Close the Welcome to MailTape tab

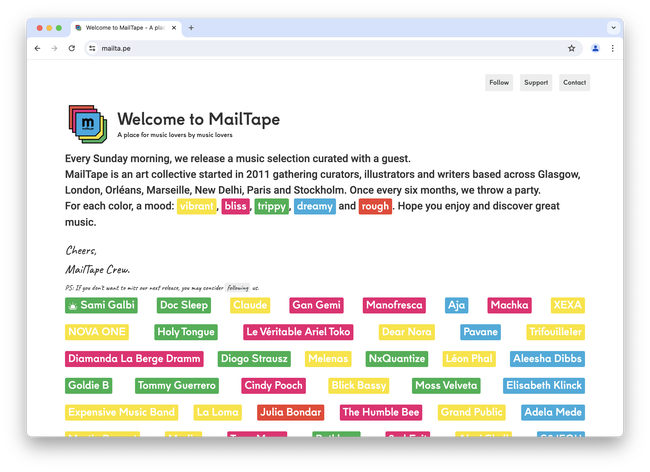point(174,28)
